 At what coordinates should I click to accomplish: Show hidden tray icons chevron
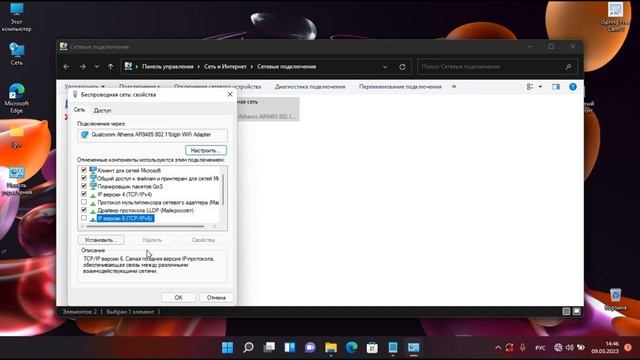(498, 347)
